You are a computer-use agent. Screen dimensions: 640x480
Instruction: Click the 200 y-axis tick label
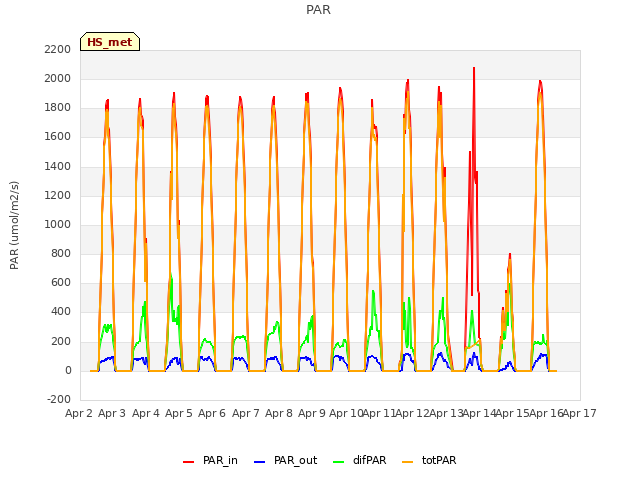pyautogui.click(x=61, y=342)
